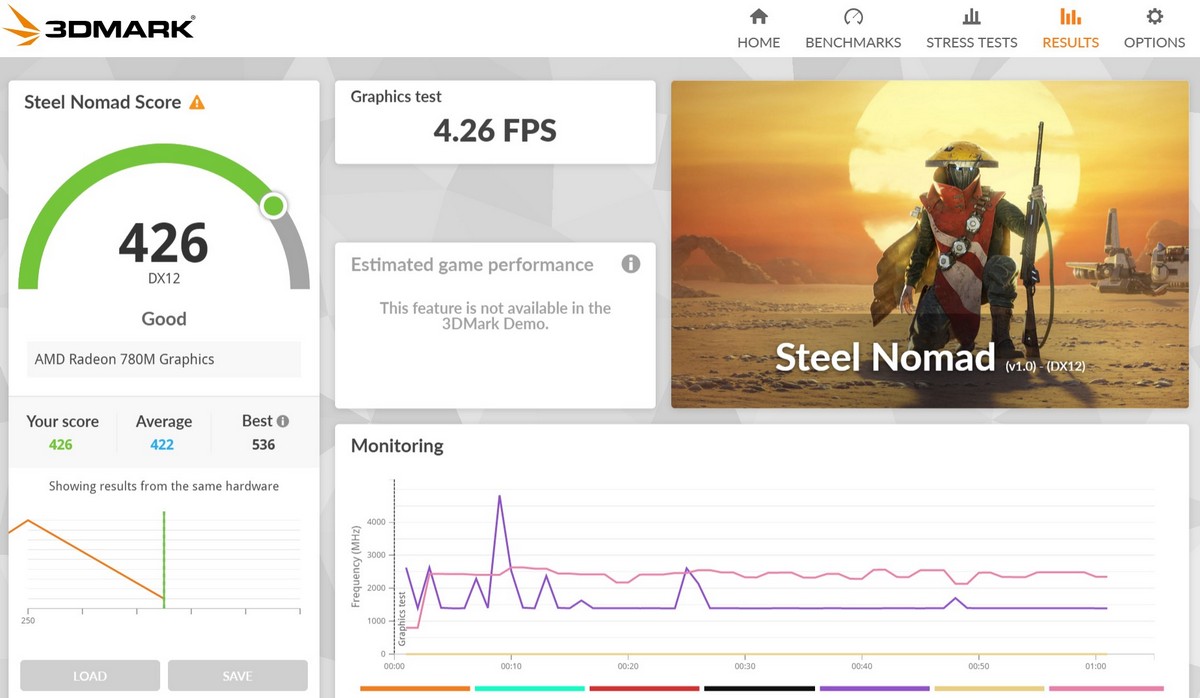This screenshot has width=1200, height=698.
Task: Click the Your score value 426
Action: point(61,444)
